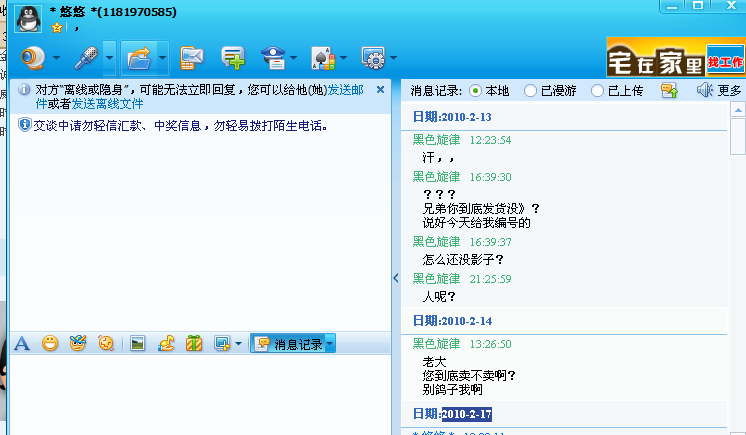
Task: Expand the 消息记录 dropdown arrow
Action: pyautogui.click(x=330, y=344)
